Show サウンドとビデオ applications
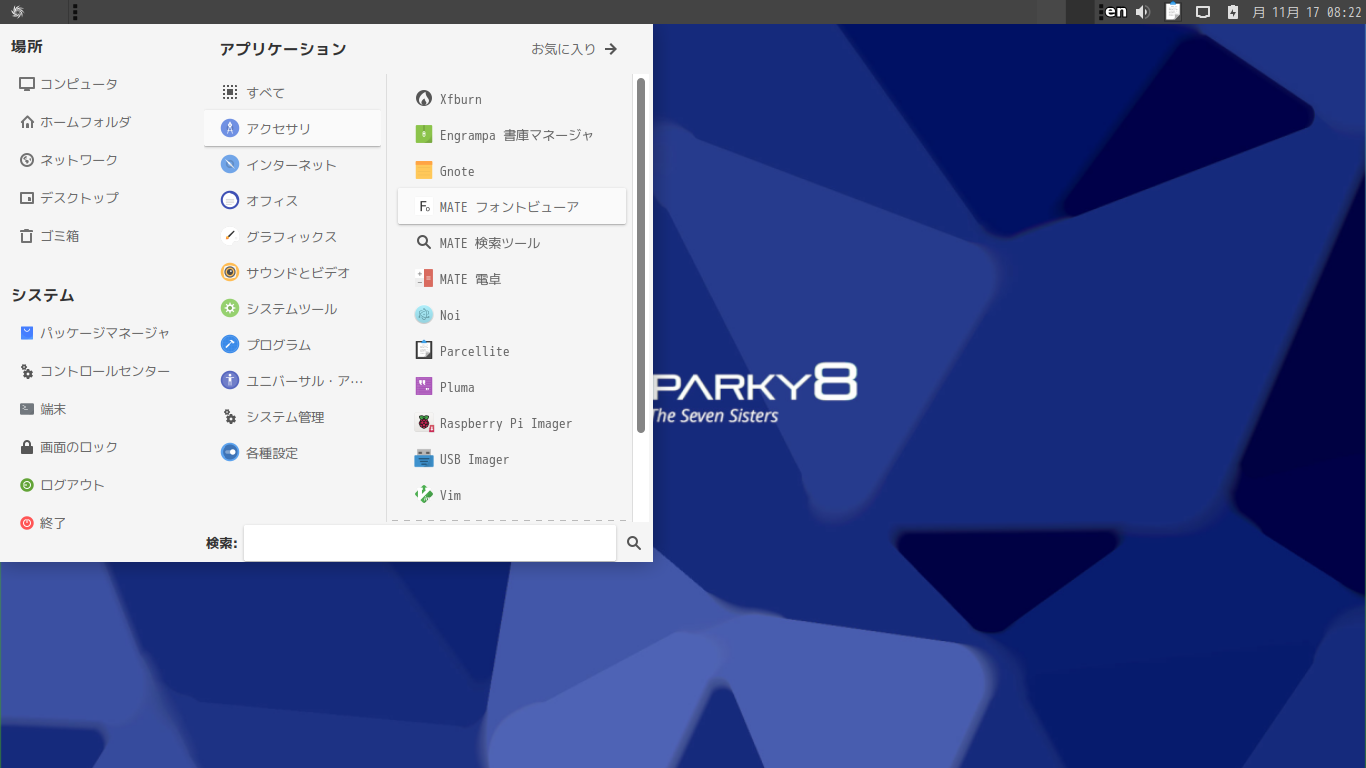1366x768 pixels. coord(292,273)
